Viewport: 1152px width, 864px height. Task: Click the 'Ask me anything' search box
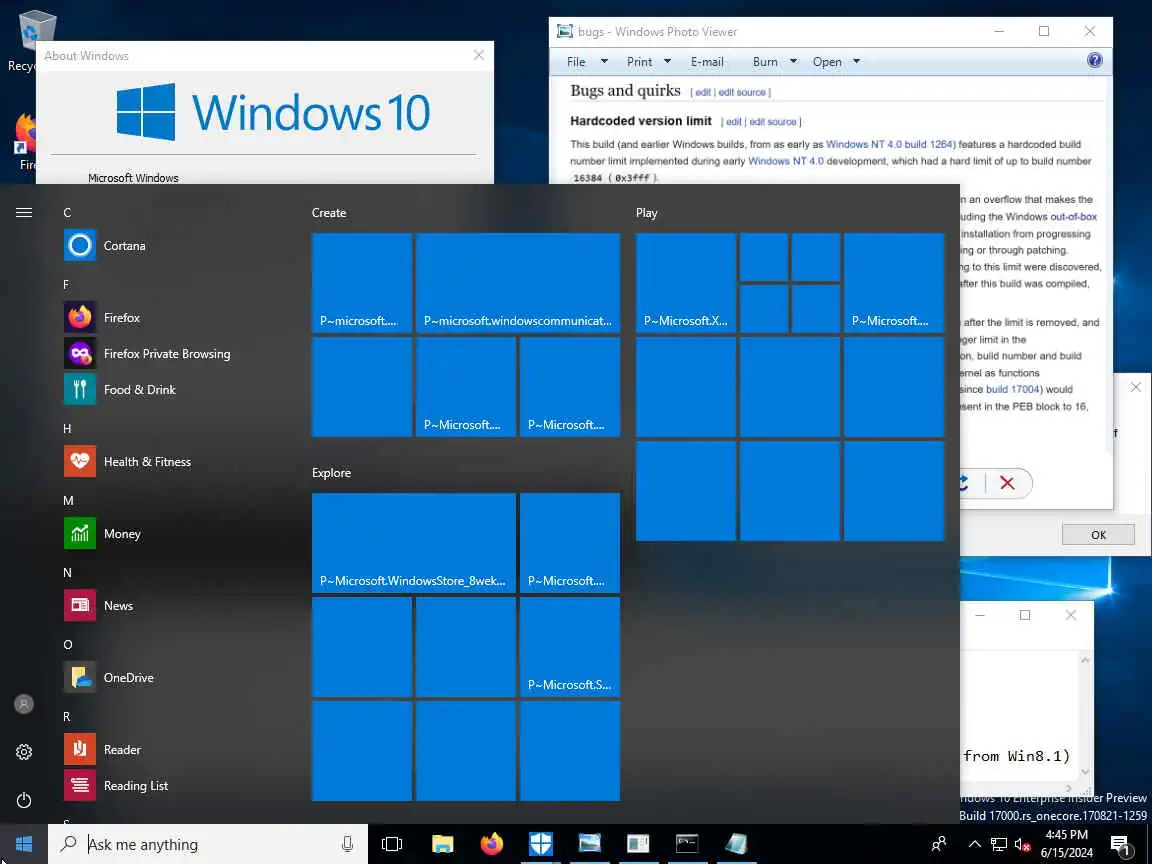[208, 844]
